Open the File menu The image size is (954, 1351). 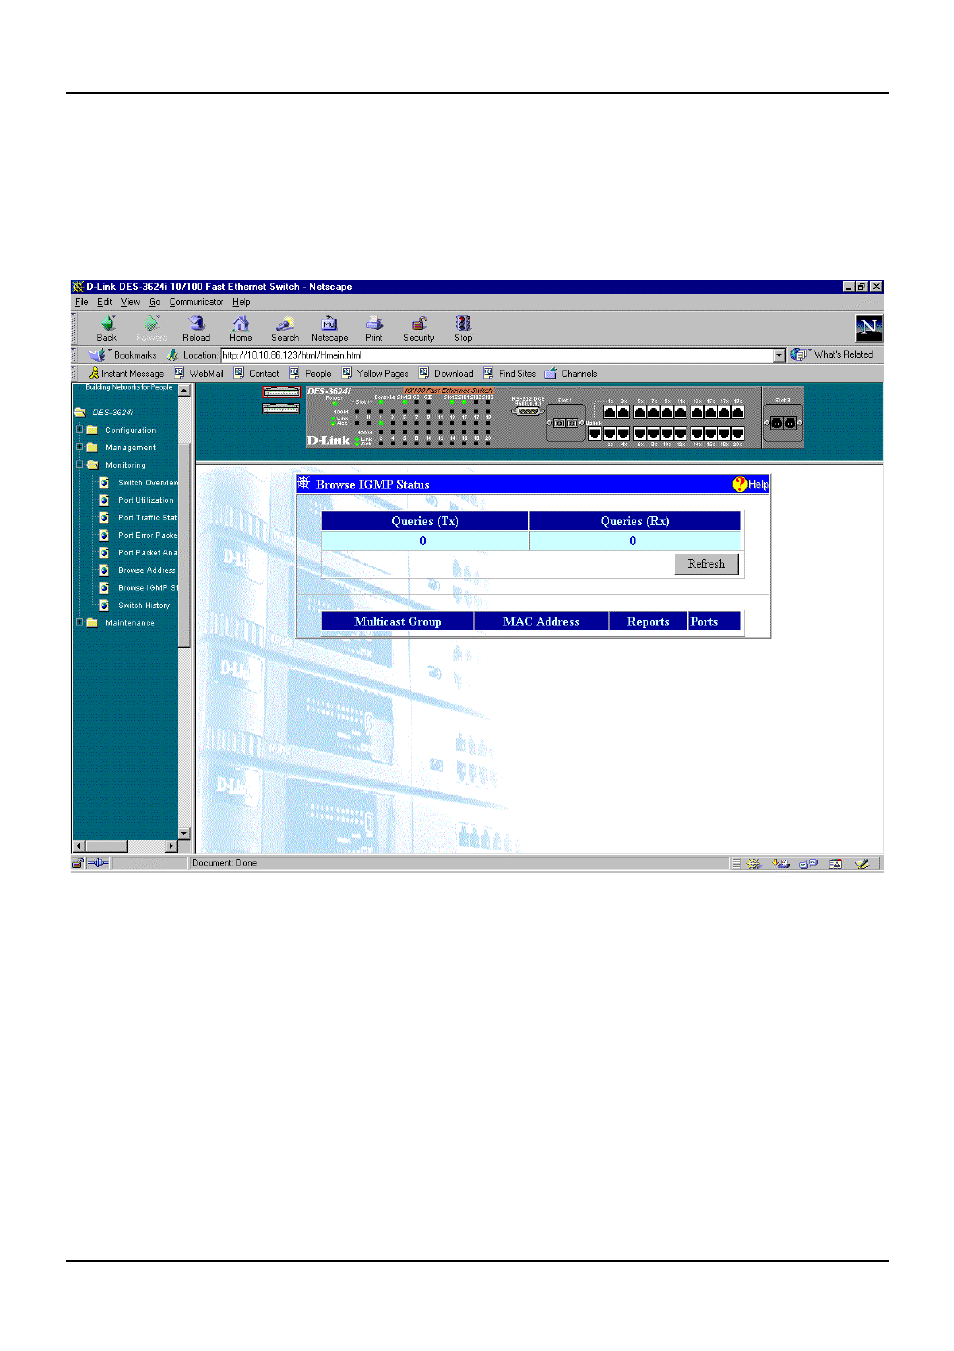[82, 302]
